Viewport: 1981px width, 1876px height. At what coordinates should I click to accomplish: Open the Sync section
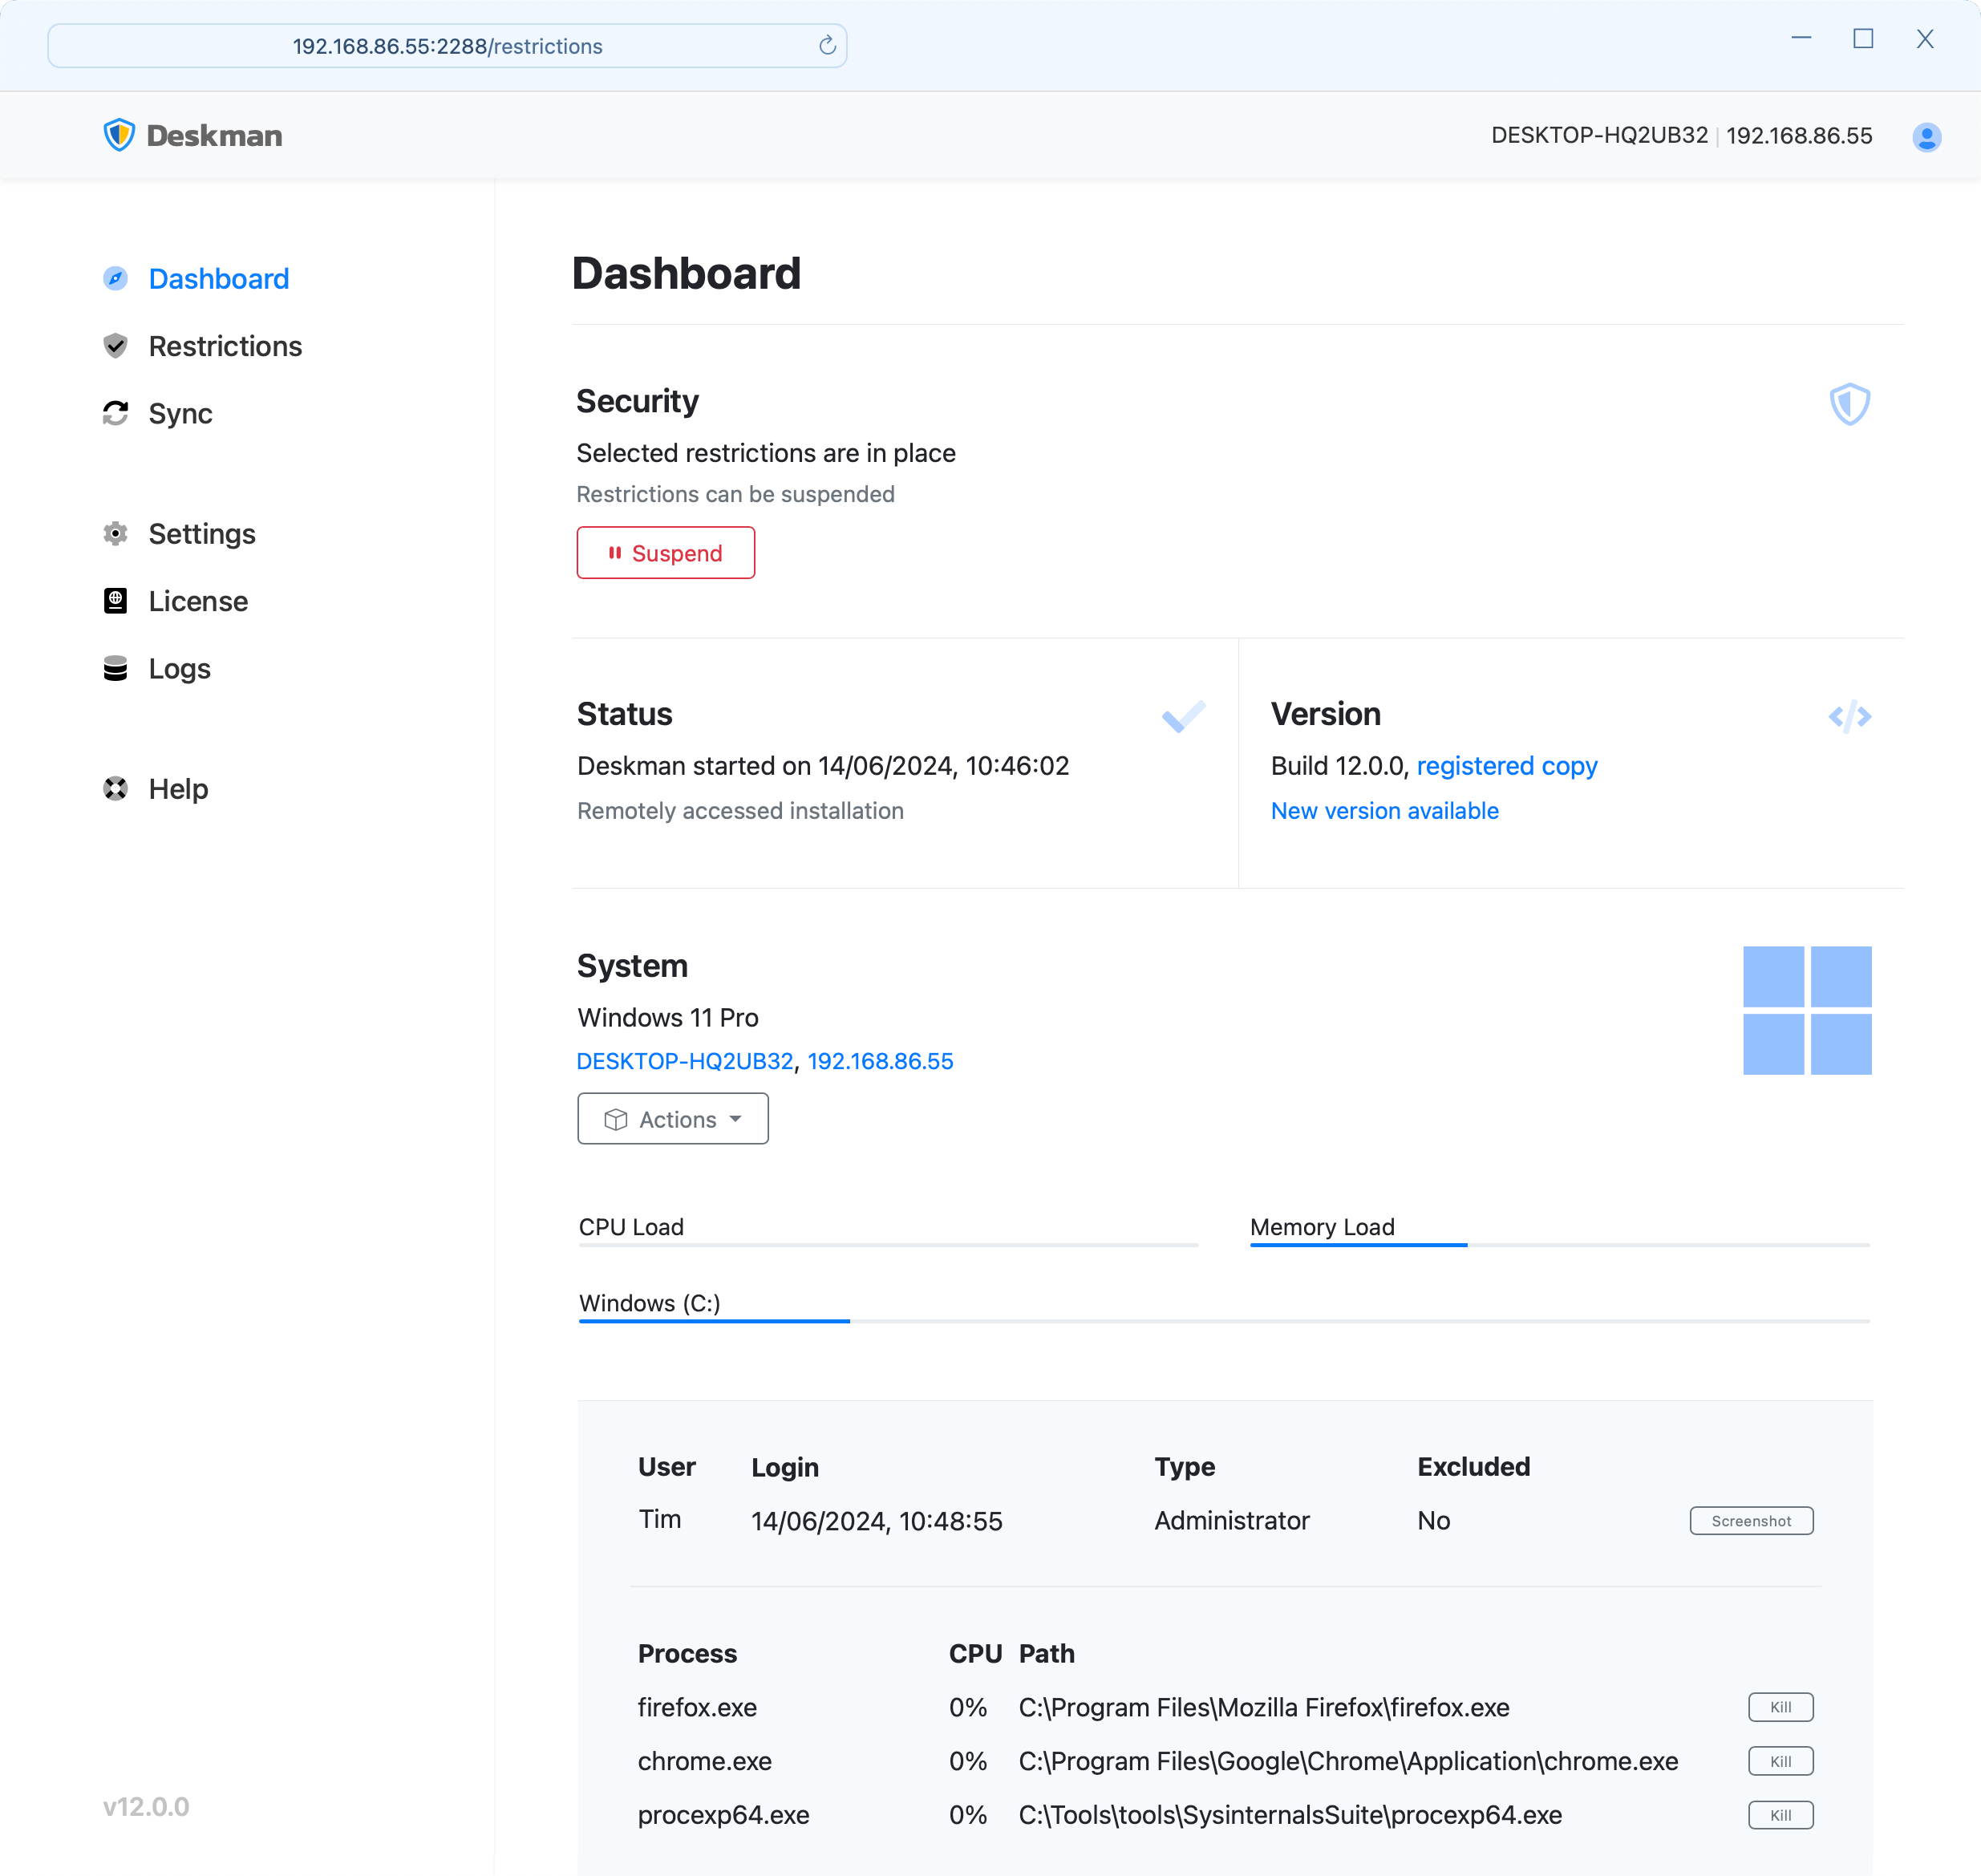158,413
